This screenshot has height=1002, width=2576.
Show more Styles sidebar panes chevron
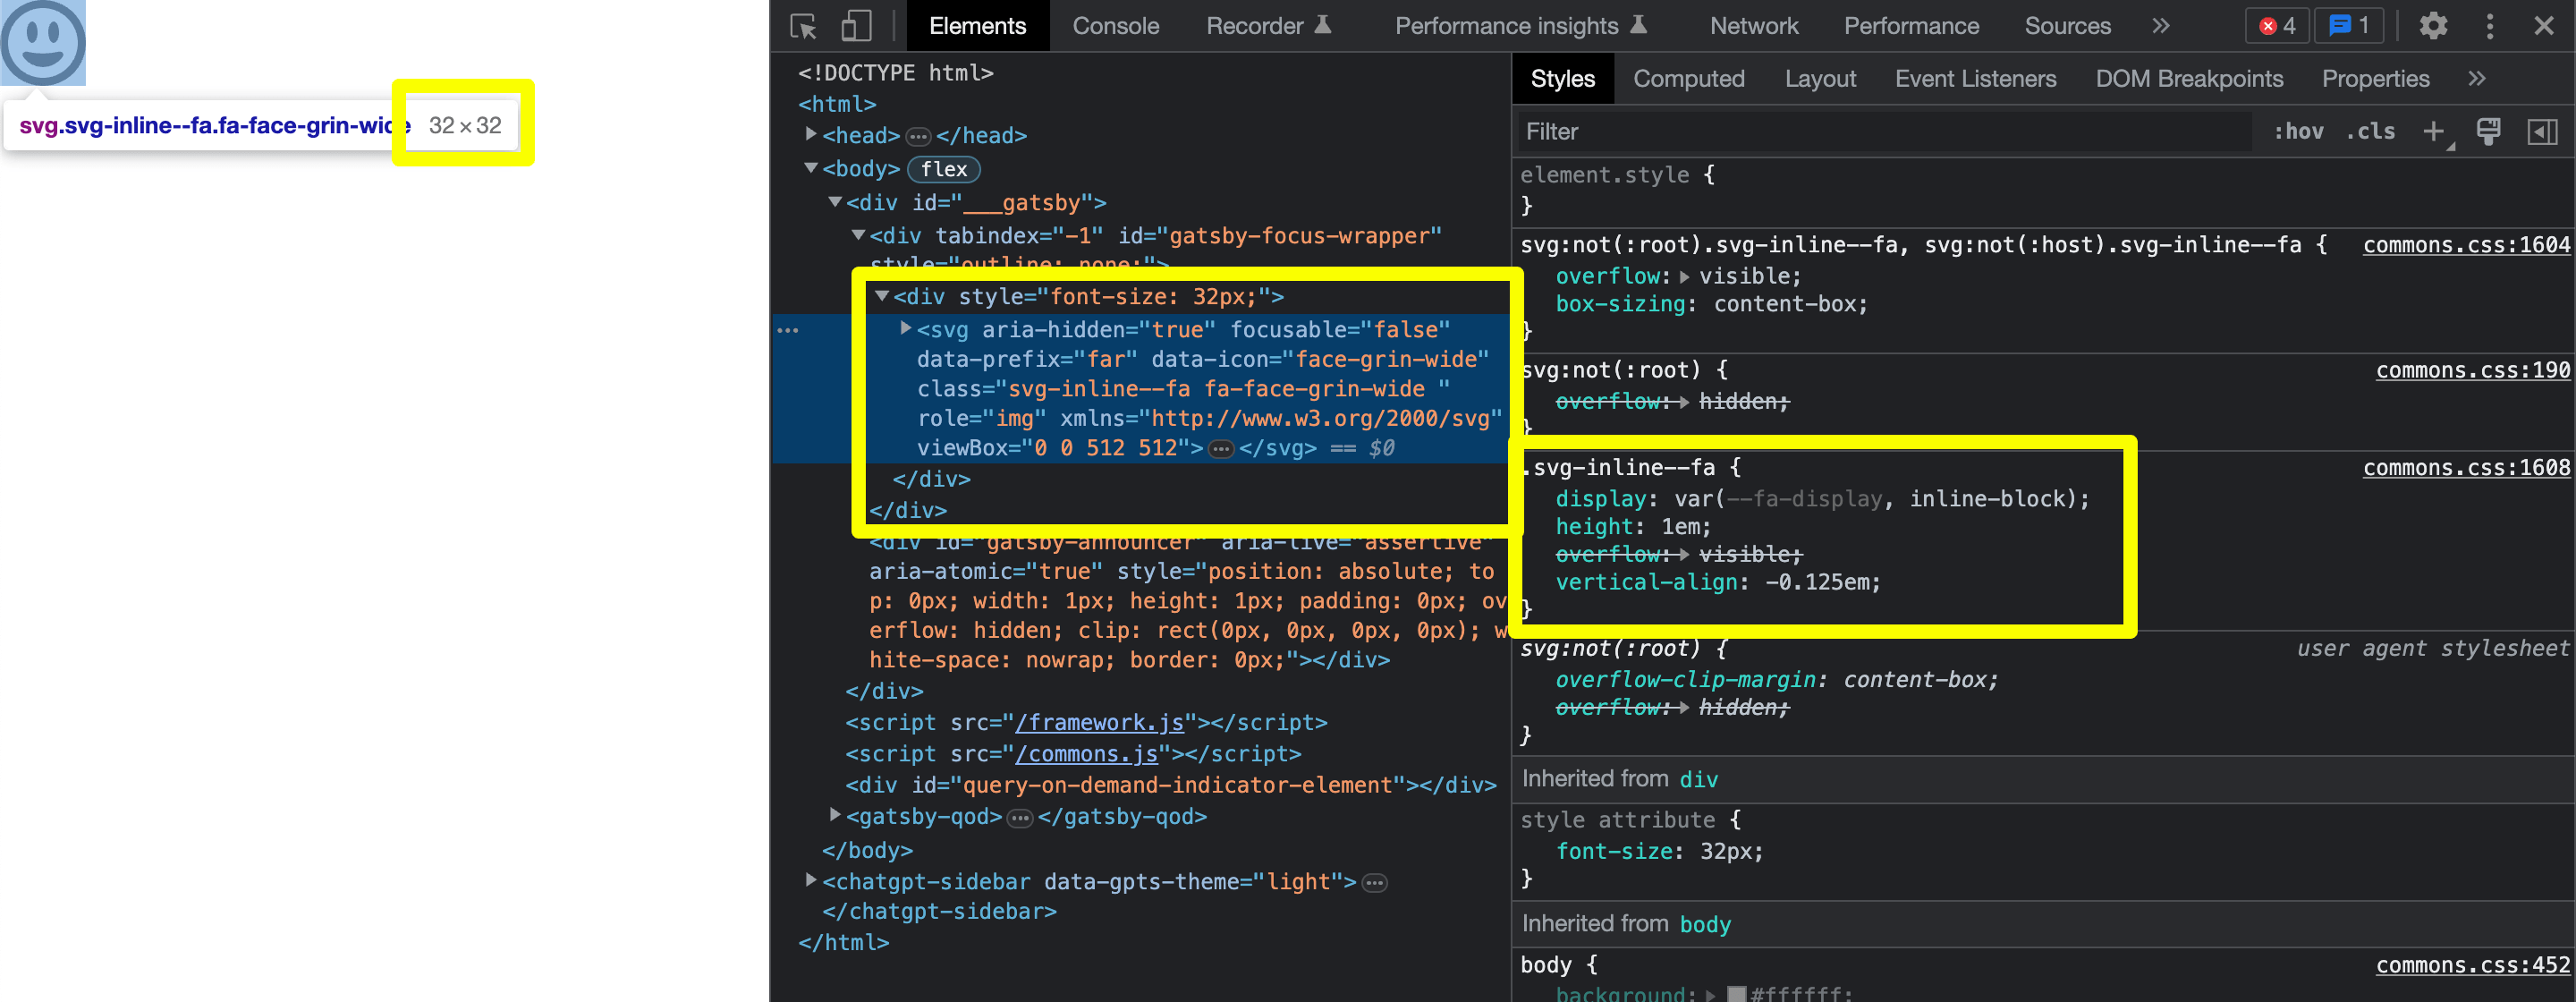click(x=2476, y=79)
